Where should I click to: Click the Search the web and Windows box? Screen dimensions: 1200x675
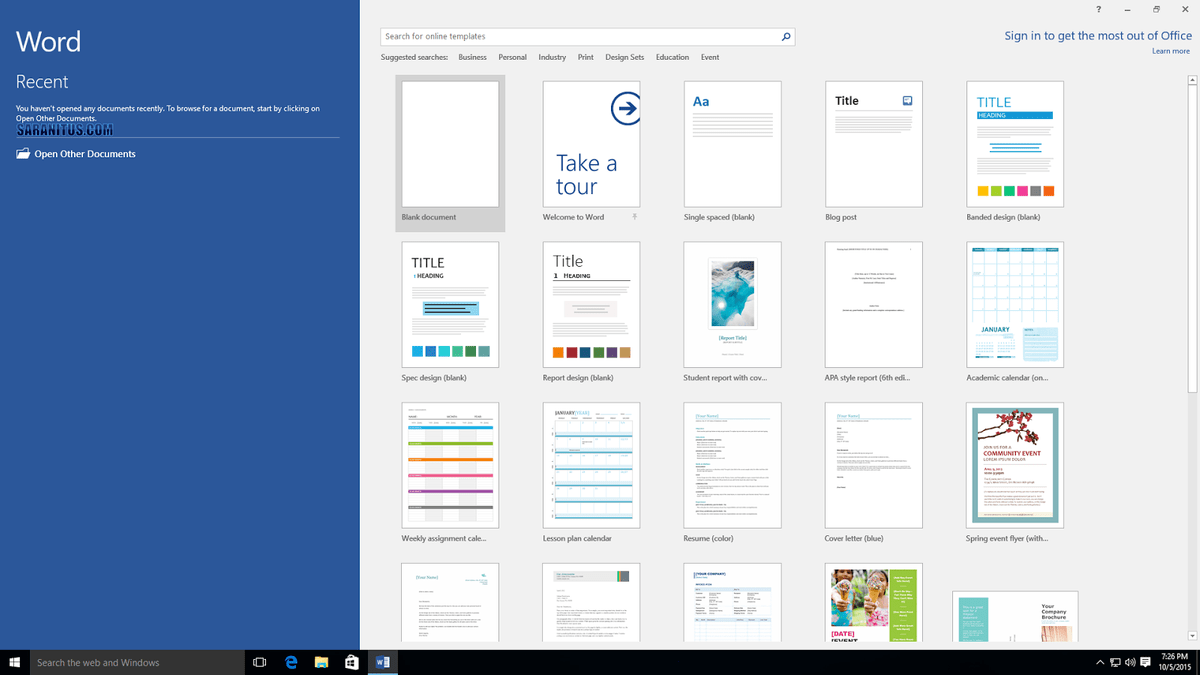click(137, 662)
